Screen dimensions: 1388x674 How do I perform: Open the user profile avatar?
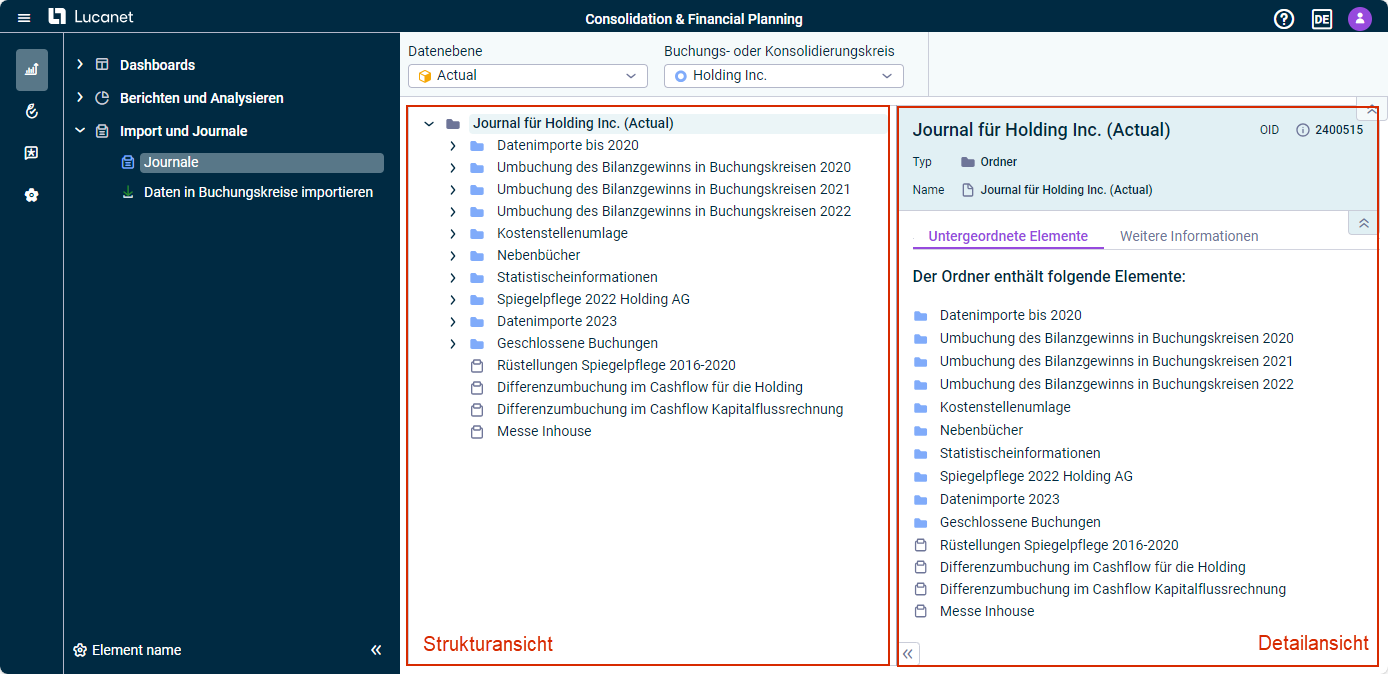pos(1359,19)
